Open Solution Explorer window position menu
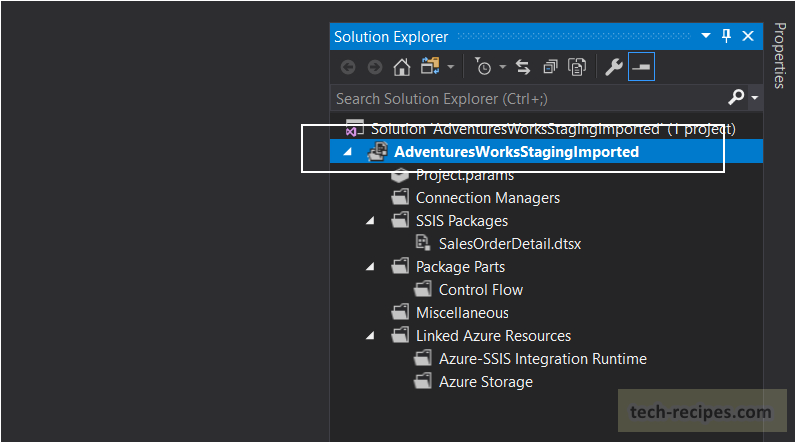The height and width of the screenshot is (443, 796). coord(706,36)
